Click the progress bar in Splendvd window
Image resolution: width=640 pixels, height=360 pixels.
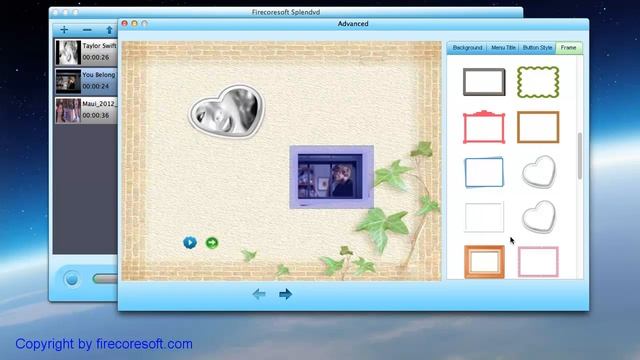pos(105,279)
